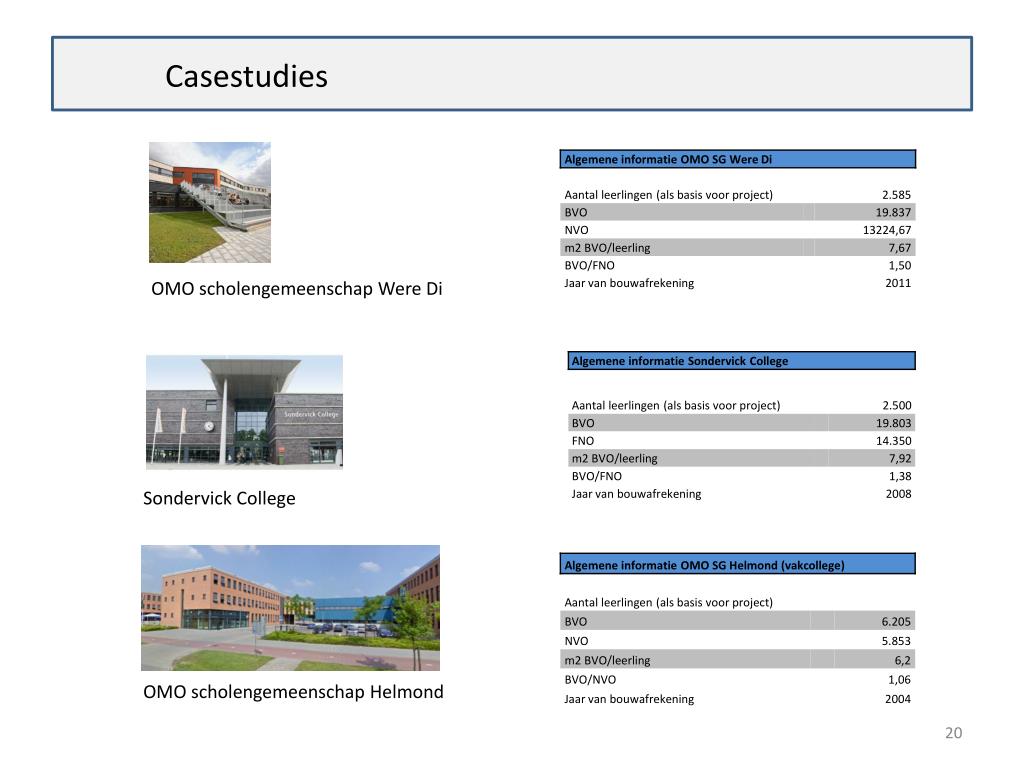Screen dimensions: 1024x768
Task: Click the NVO value 13224,67
Action: pos(887,230)
